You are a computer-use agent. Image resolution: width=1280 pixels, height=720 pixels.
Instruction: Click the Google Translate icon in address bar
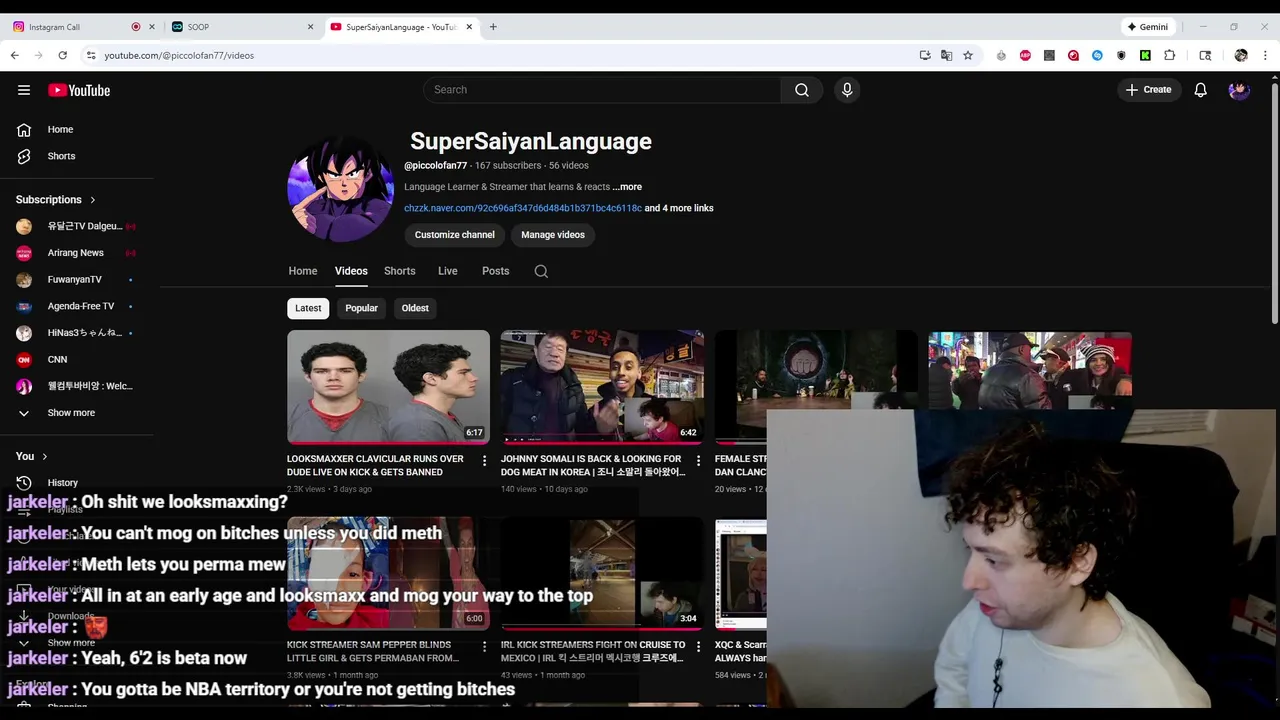[x=946, y=55]
